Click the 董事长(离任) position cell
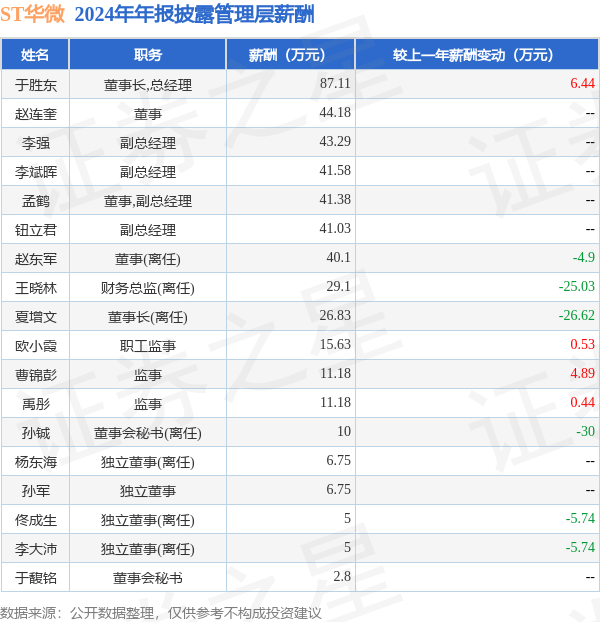 [x=148, y=317]
